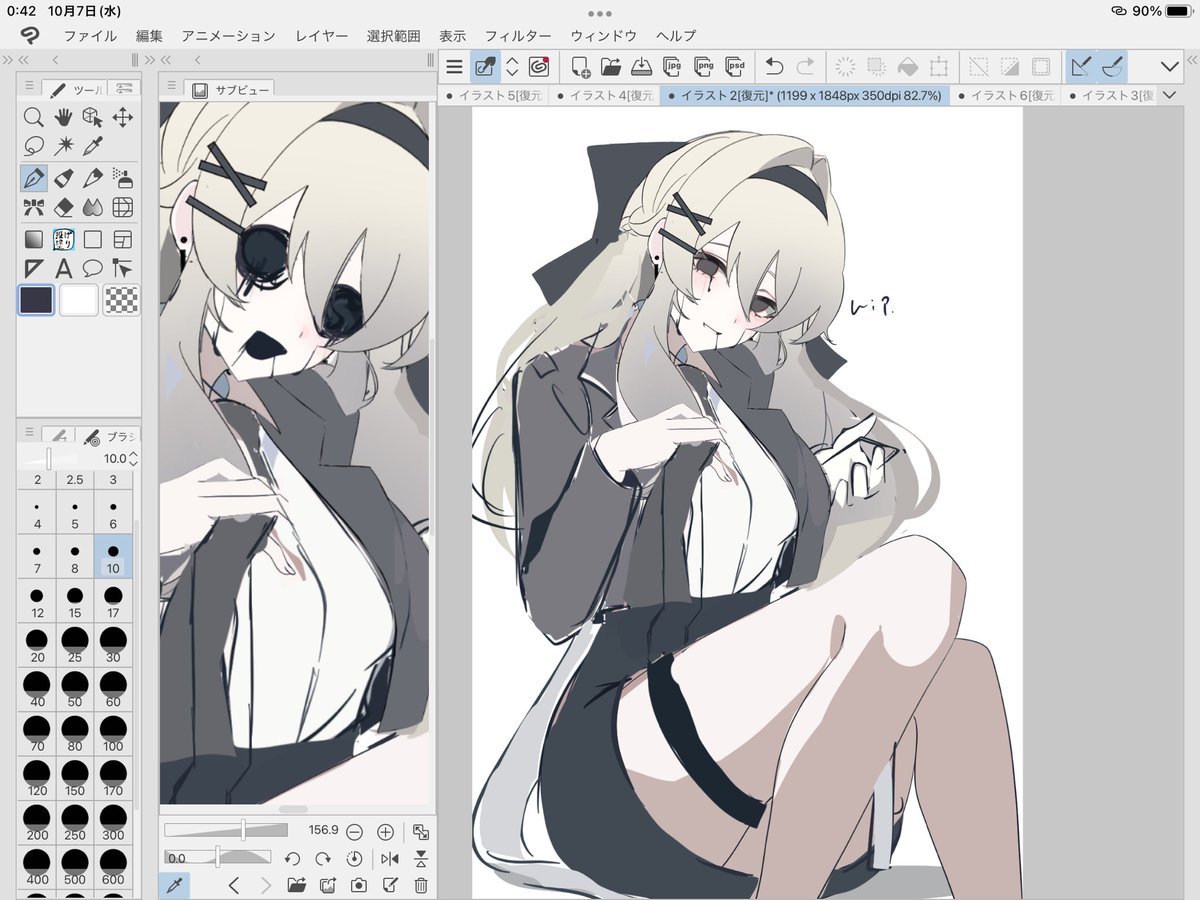Select the Airbrush tool

click(x=123, y=179)
